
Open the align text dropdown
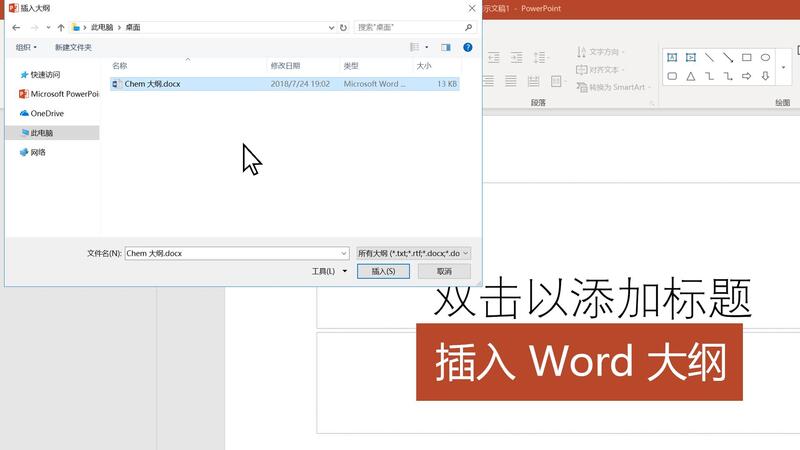[601, 69]
